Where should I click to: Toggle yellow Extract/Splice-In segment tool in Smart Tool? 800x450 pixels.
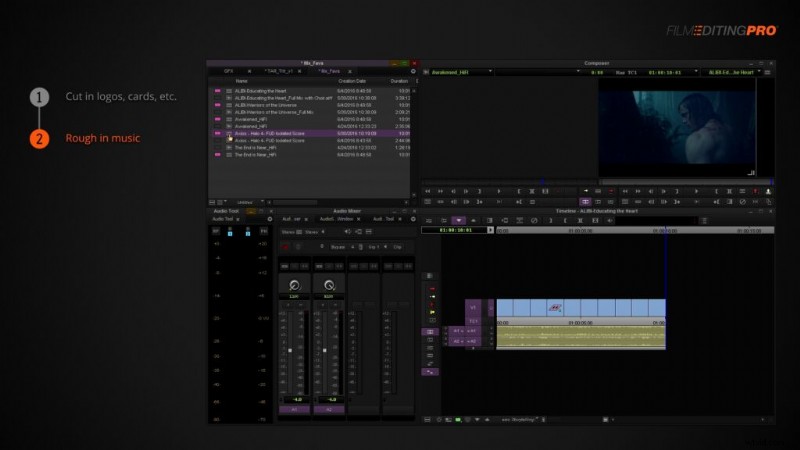click(x=432, y=296)
